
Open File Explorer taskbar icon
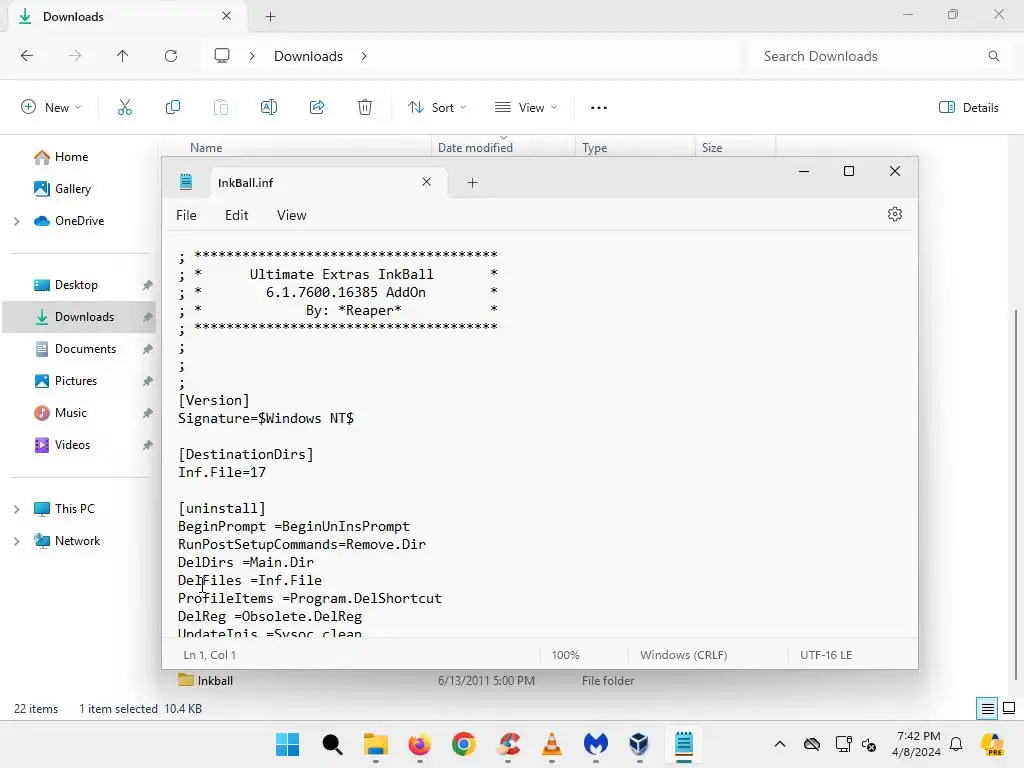376,744
